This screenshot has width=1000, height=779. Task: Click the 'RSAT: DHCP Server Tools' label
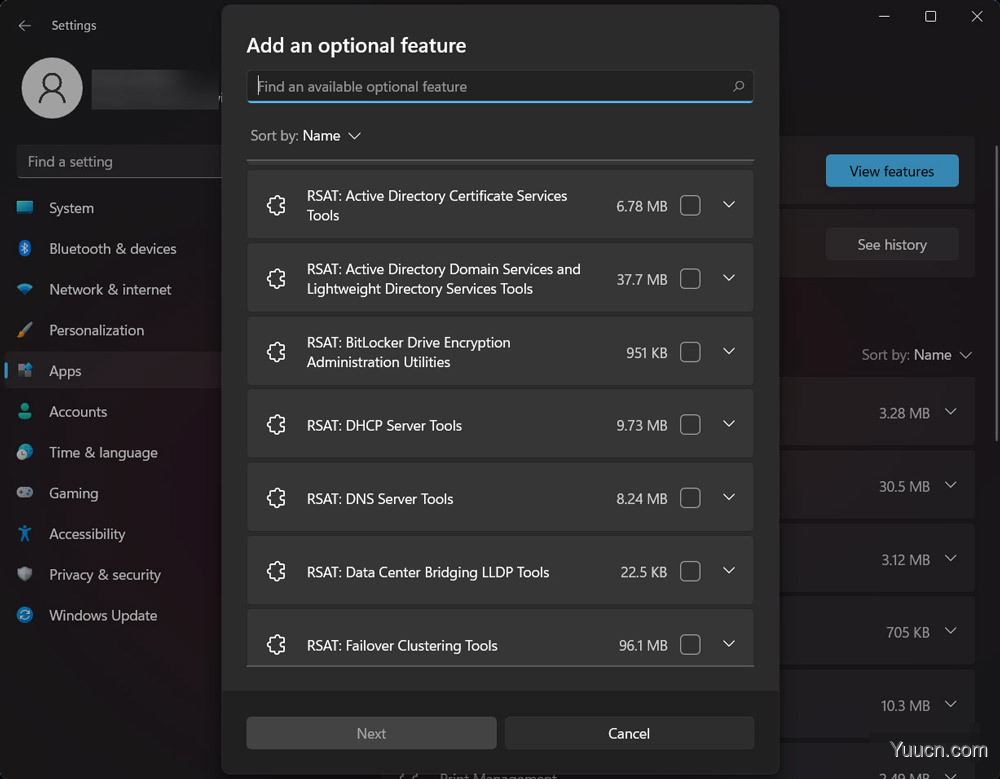click(384, 426)
